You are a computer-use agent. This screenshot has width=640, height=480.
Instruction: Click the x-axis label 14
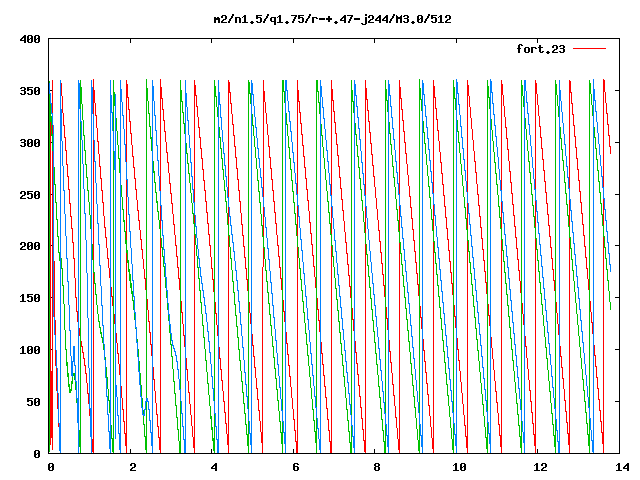622,467
